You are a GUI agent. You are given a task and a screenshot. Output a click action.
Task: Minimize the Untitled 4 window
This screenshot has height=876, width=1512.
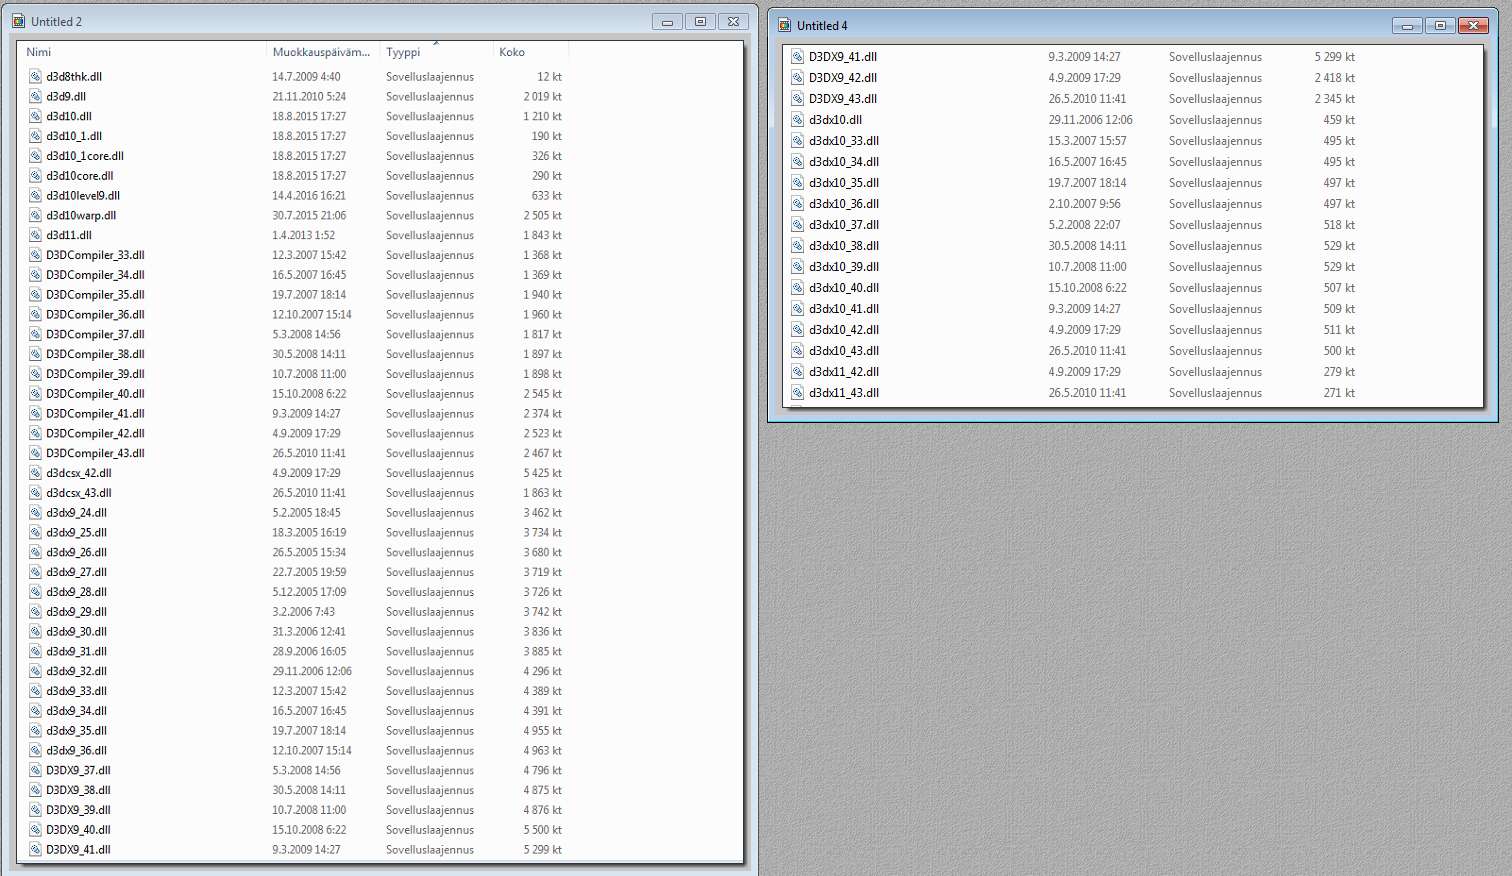click(x=1407, y=26)
